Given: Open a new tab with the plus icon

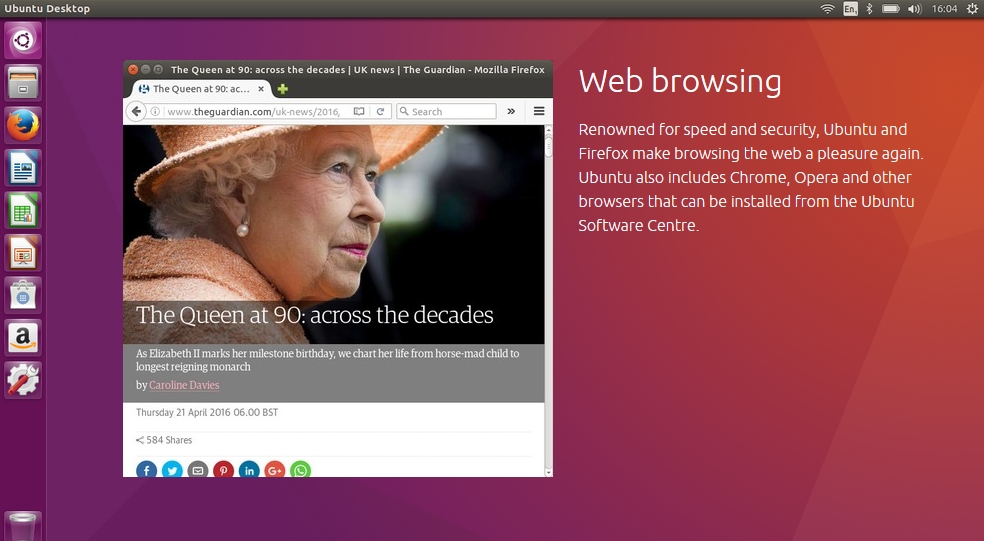Looking at the screenshot, I should coord(283,89).
